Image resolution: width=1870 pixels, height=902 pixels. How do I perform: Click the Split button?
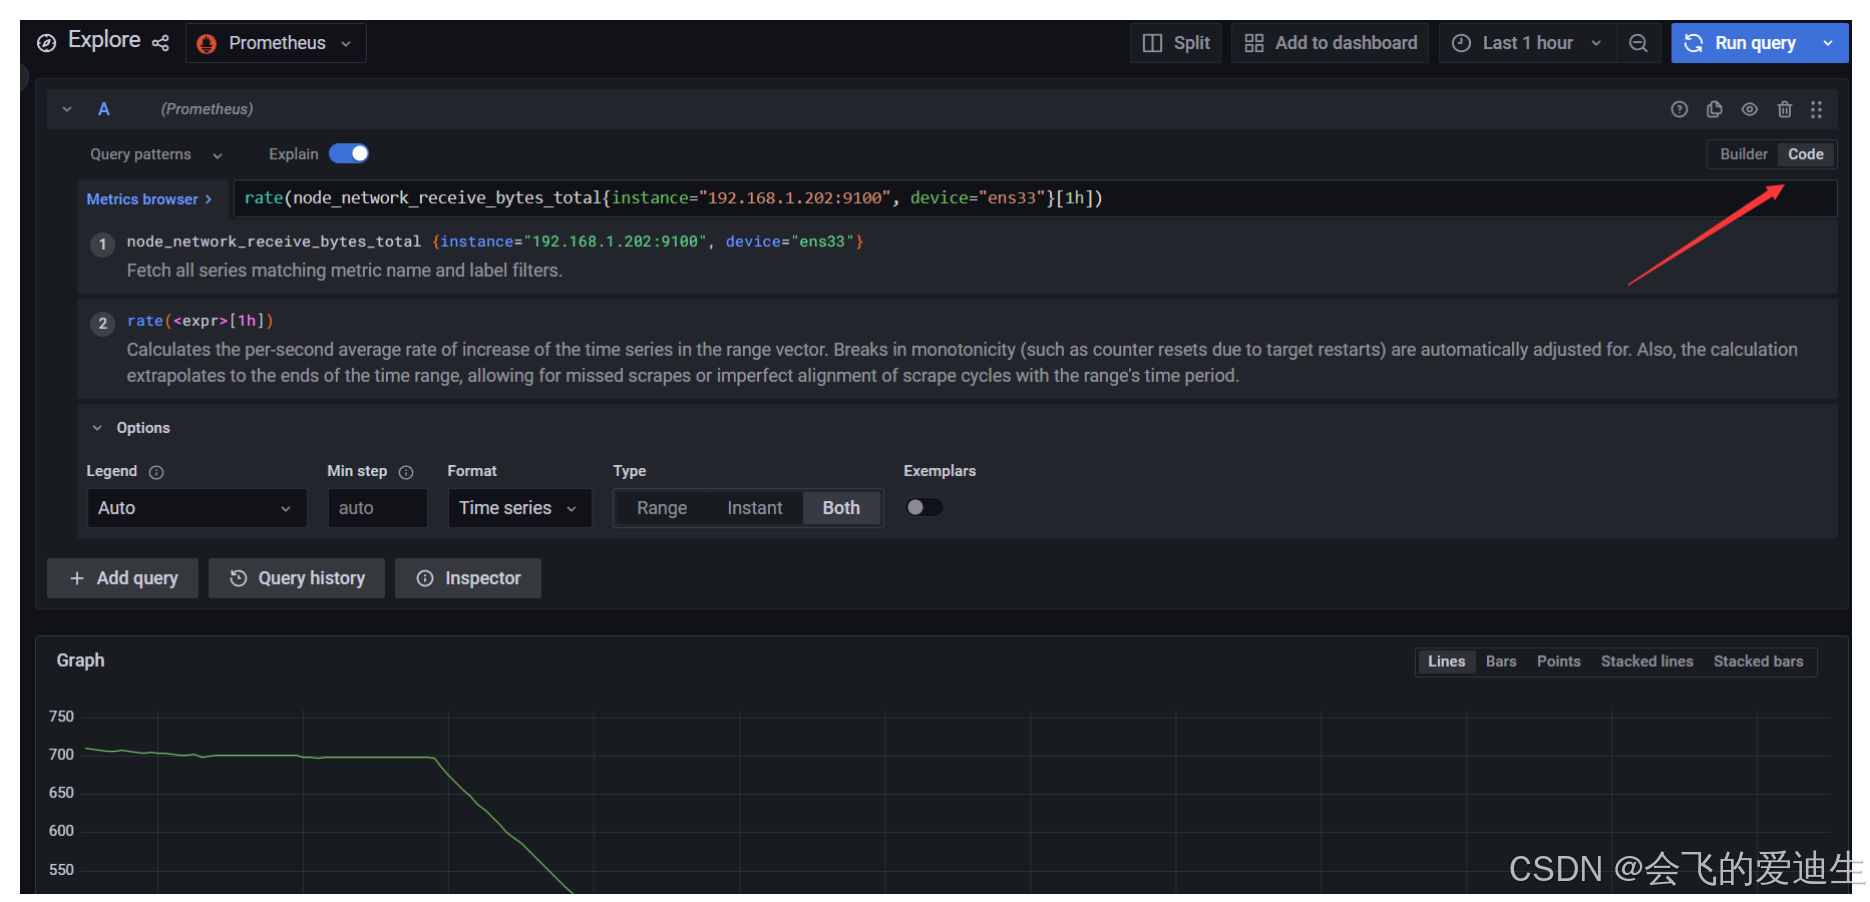point(1176,43)
